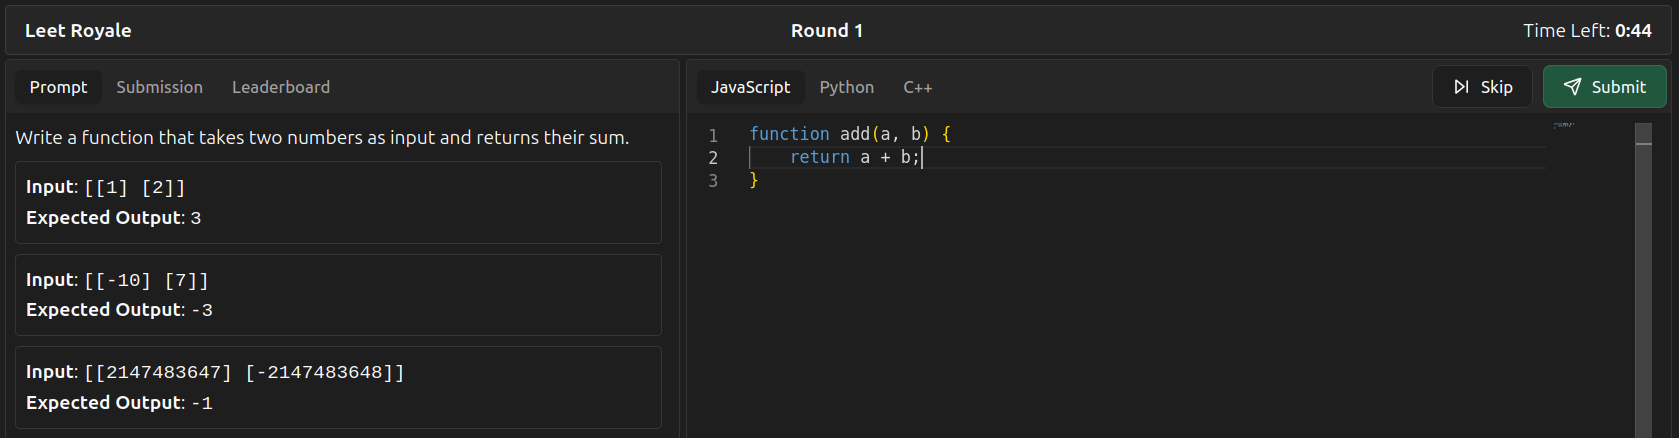
Task: Click the "function" keyword on line 1
Action: 789,134
